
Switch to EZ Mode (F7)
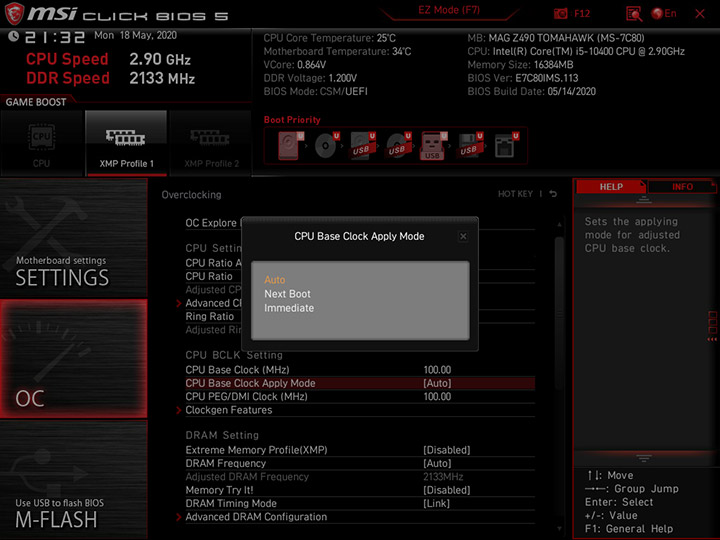(449, 10)
